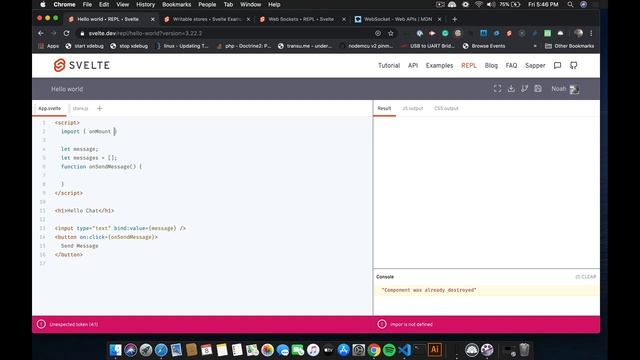Save the REPL changes icon

(538, 89)
